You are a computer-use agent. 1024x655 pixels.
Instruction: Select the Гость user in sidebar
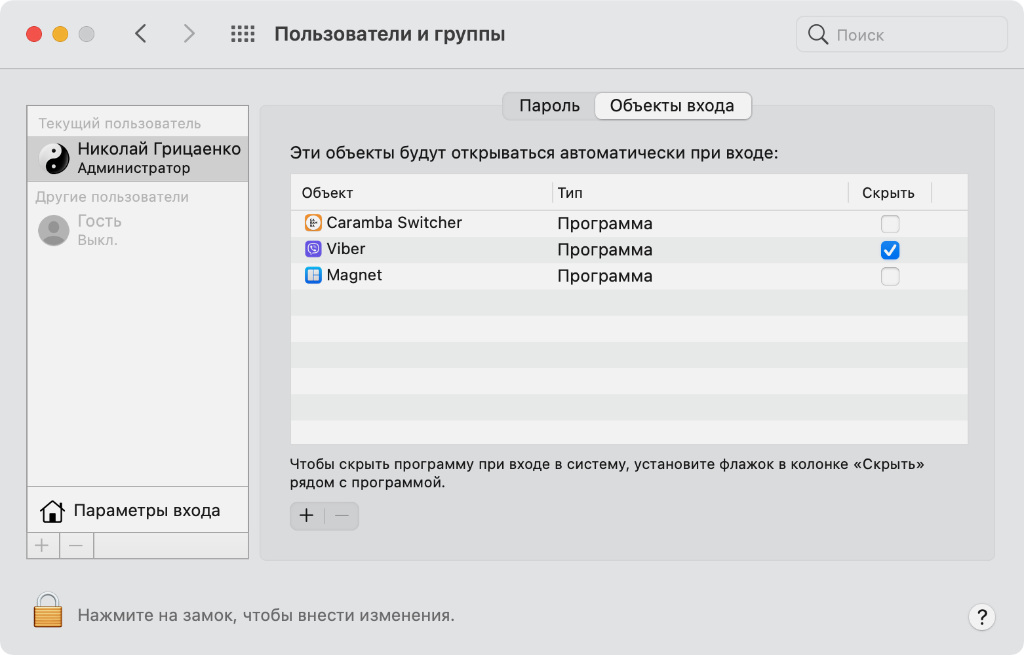[99, 230]
